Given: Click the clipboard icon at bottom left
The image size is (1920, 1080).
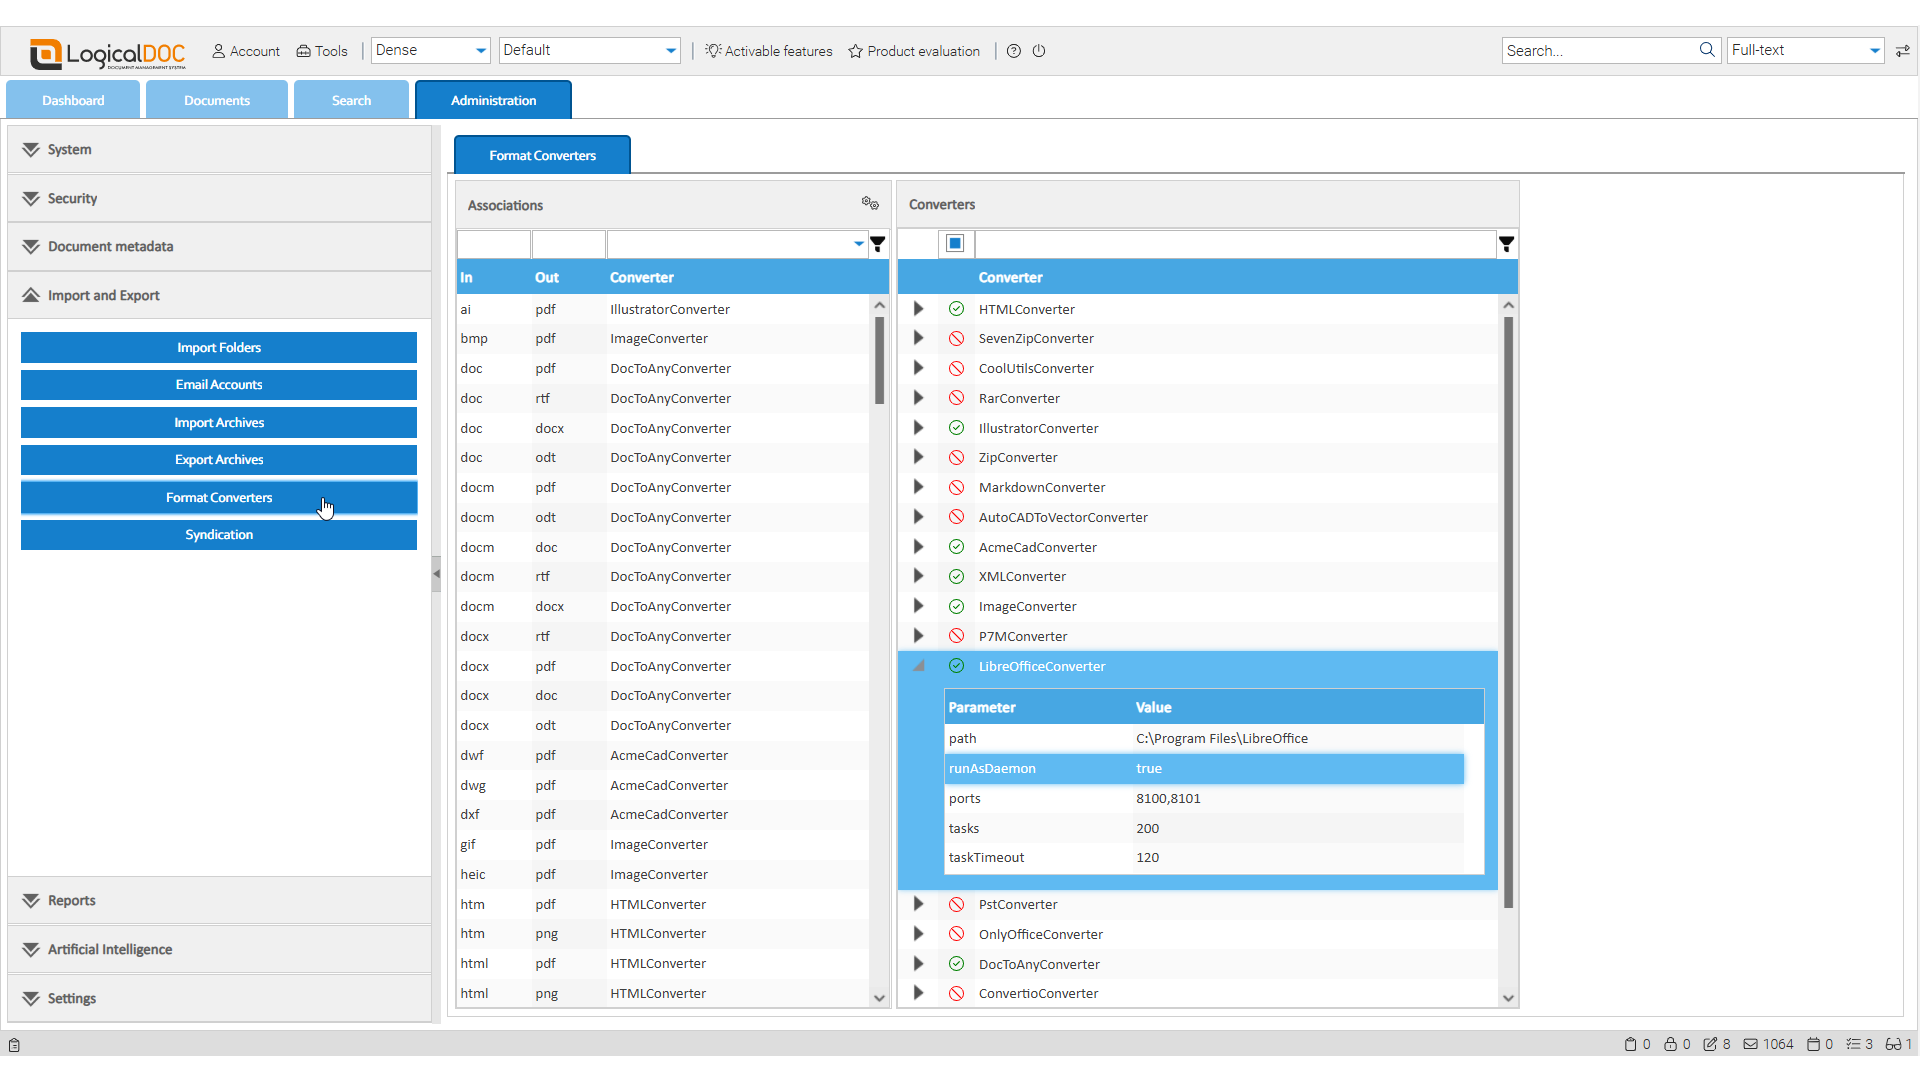Looking at the screenshot, I should point(14,1045).
